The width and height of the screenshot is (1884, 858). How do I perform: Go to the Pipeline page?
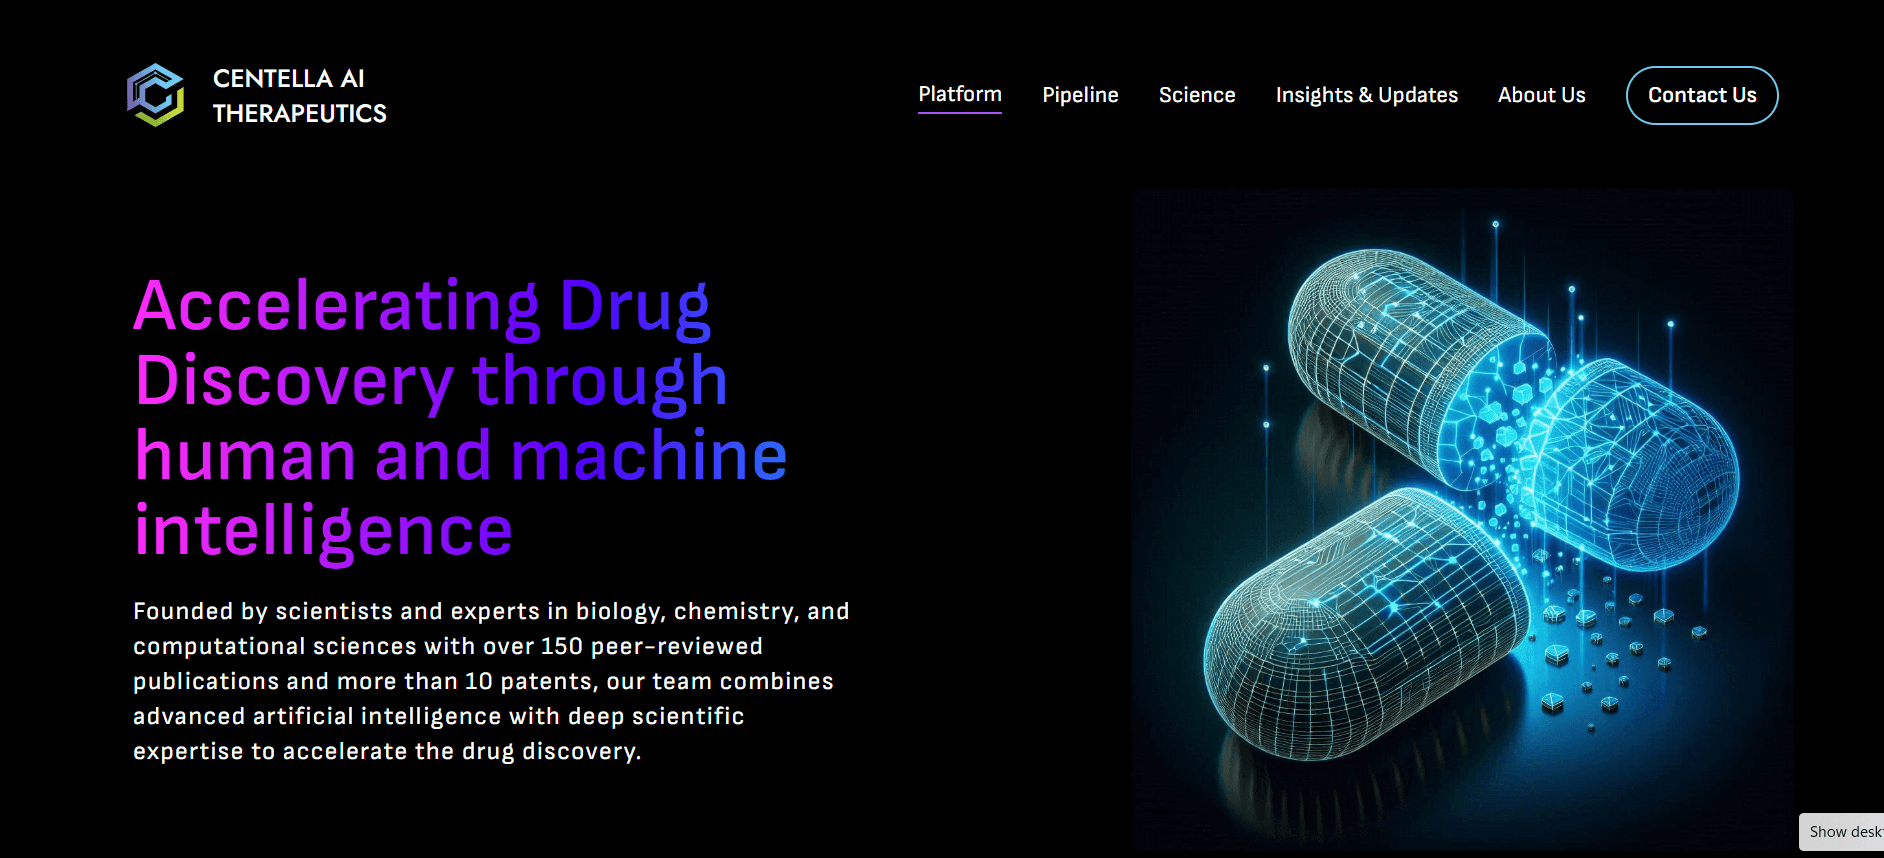(x=1080, y=95)
